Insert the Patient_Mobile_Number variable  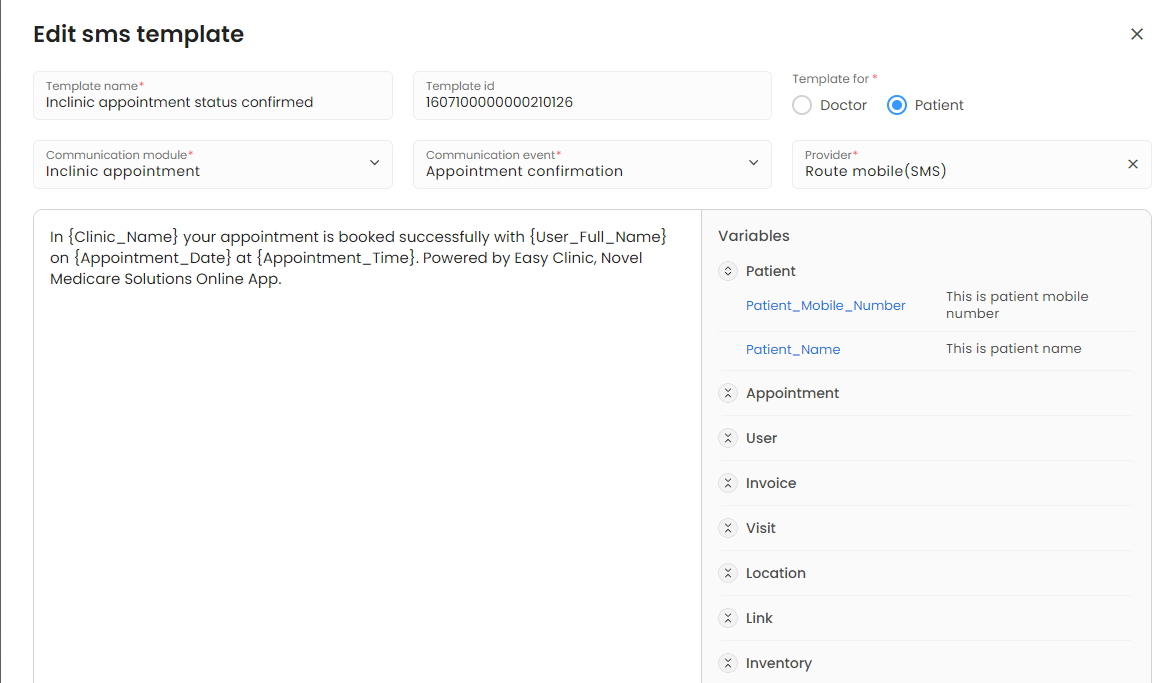[x=825, y=305]
